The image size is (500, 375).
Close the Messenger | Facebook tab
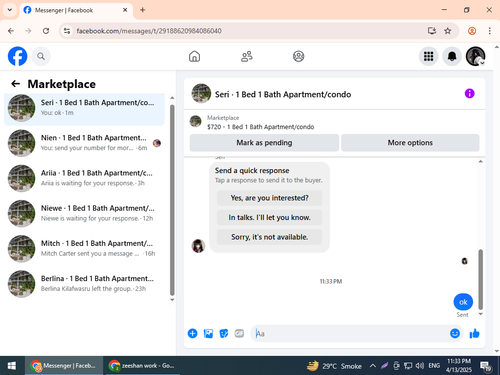pos(125,10)
